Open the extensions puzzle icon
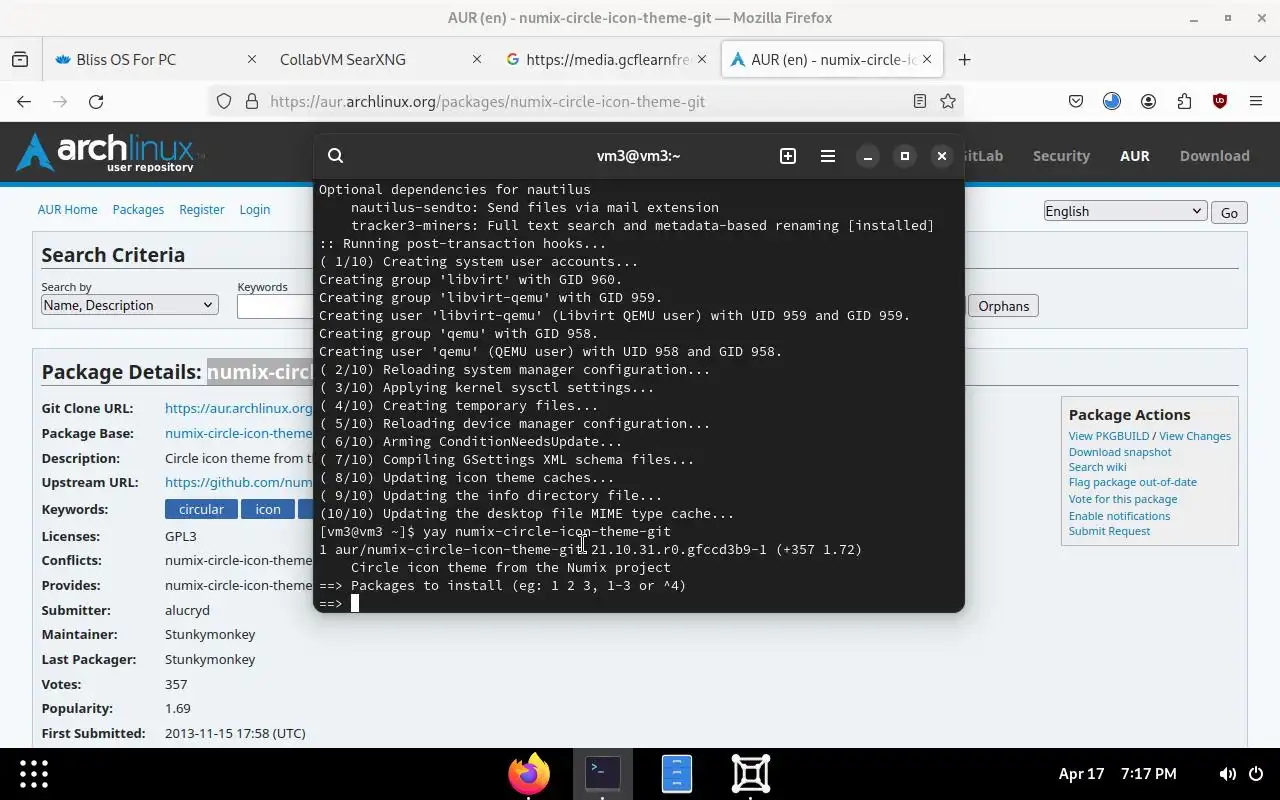1280x800 pixels. [1184, 101]
